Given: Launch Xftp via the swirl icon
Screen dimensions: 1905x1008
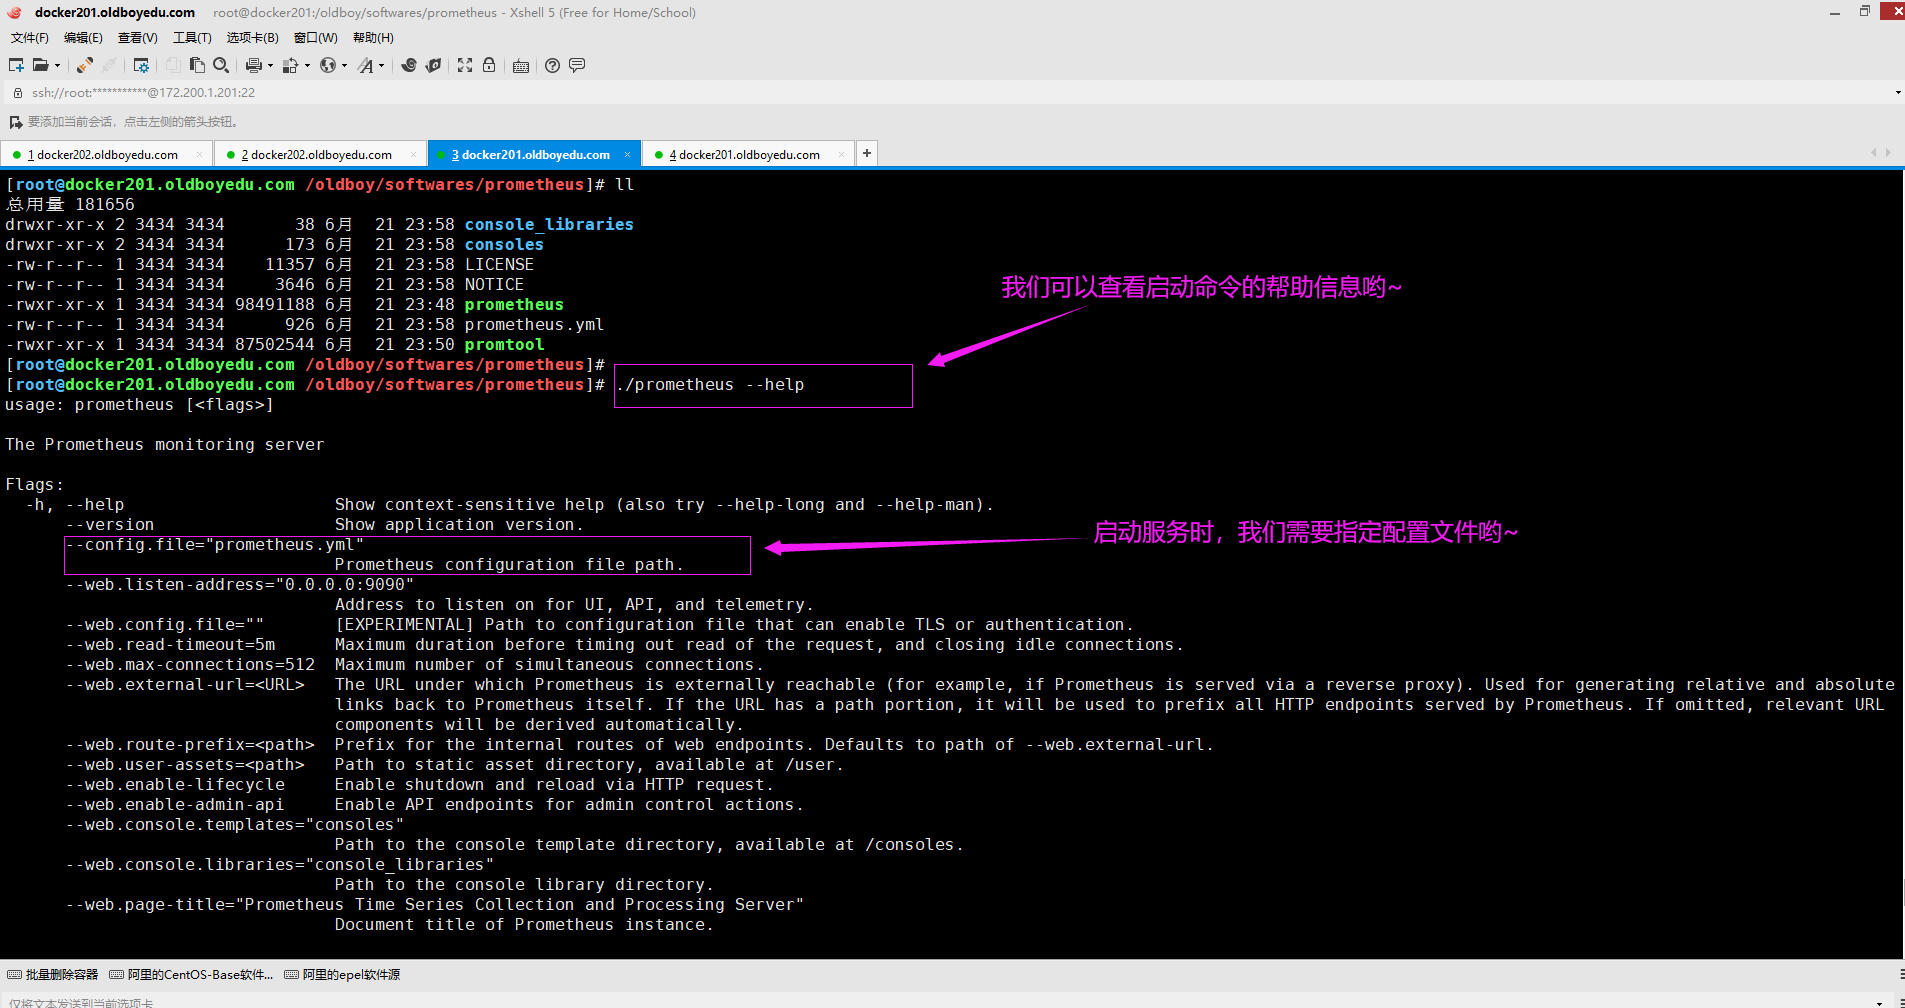Looking at the screenshot, I should [409, 65].
